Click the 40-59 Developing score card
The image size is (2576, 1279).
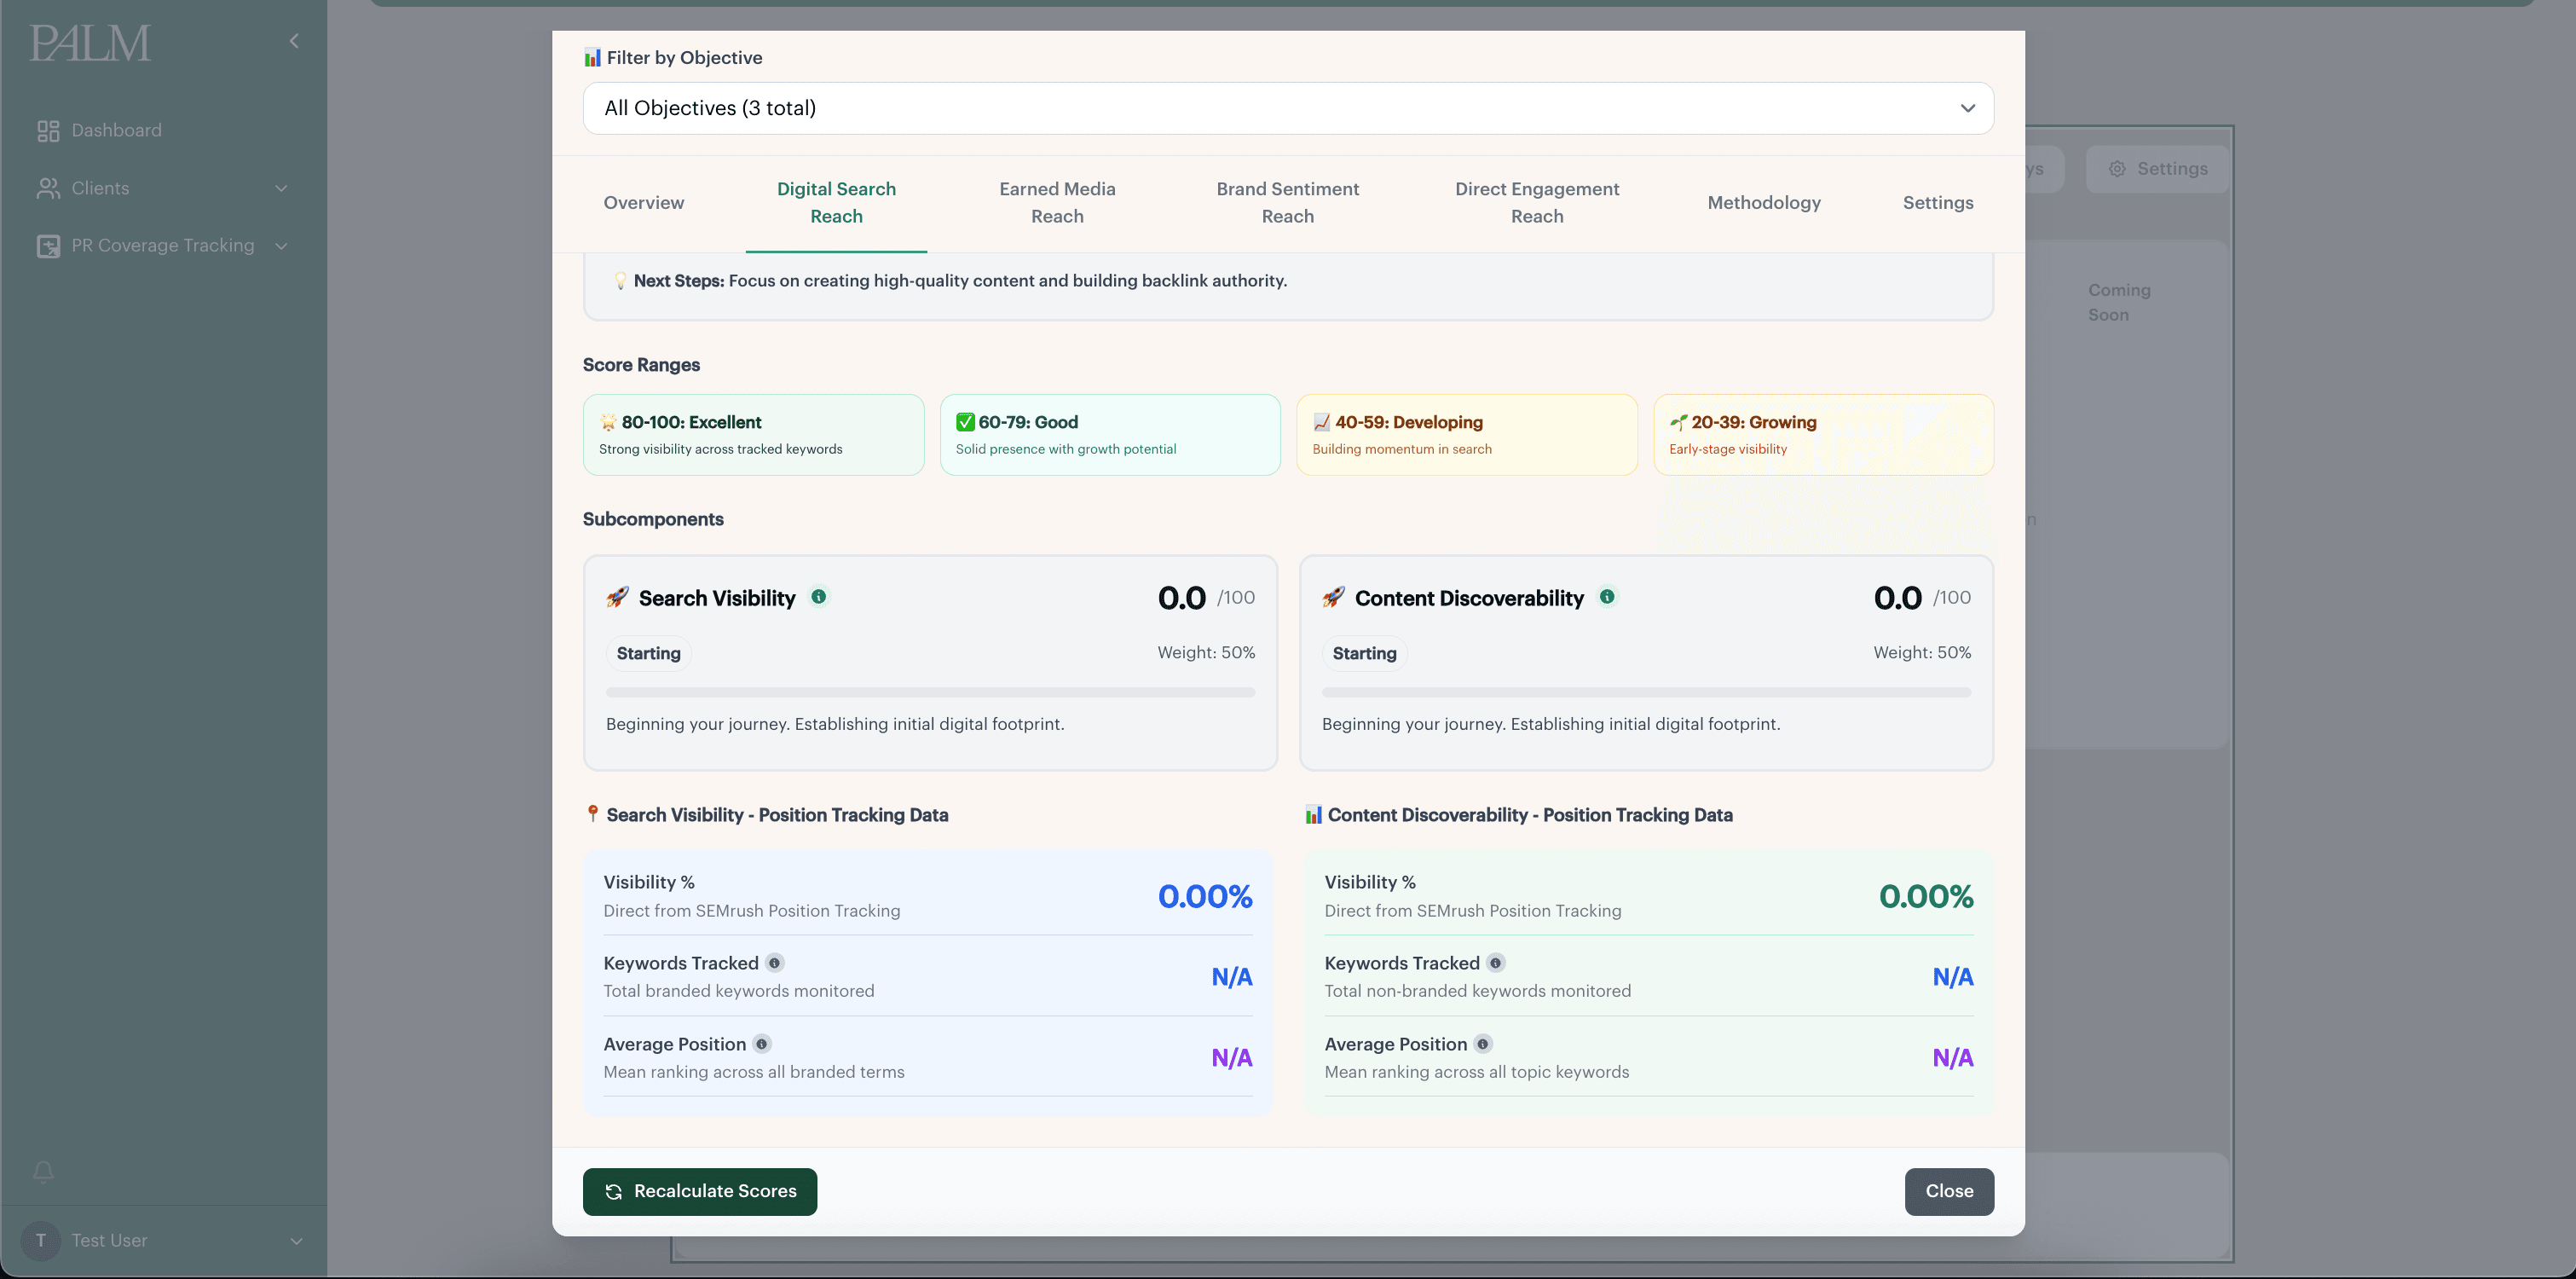coord(1467,435)
